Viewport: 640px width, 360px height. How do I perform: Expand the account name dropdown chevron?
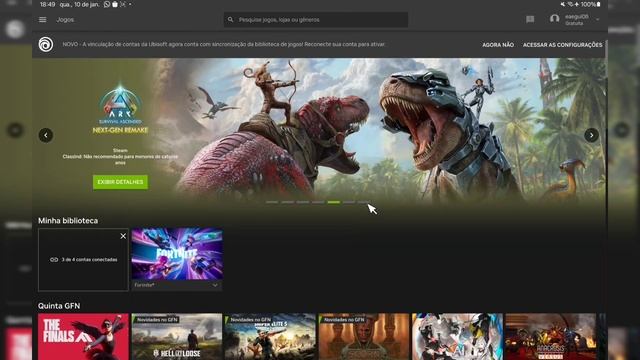coord(598,19)
